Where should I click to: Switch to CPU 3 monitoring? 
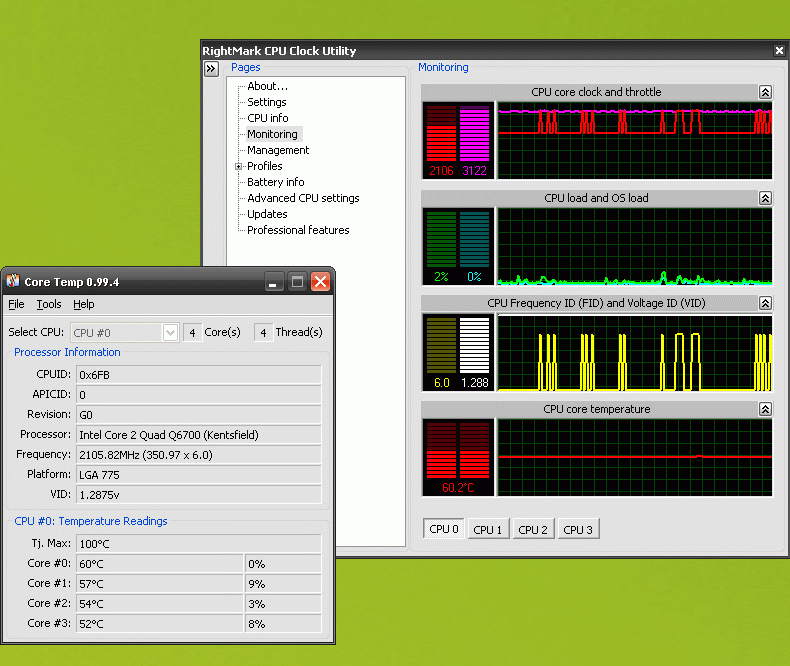coord(578,529)
